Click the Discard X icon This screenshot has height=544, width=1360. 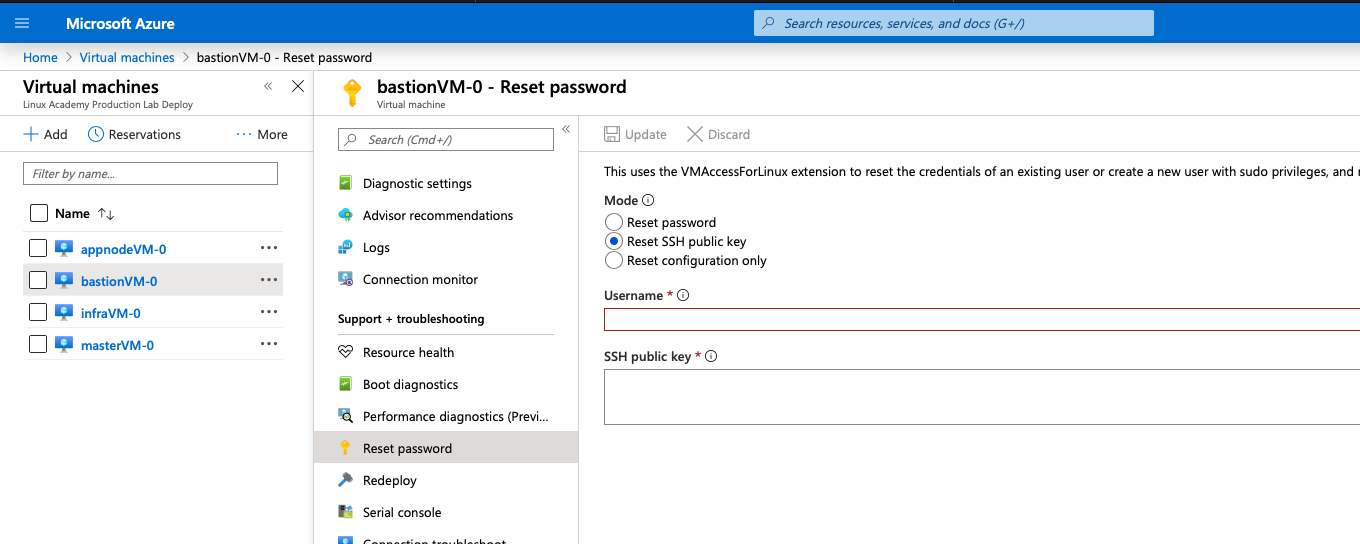point(694,134)
